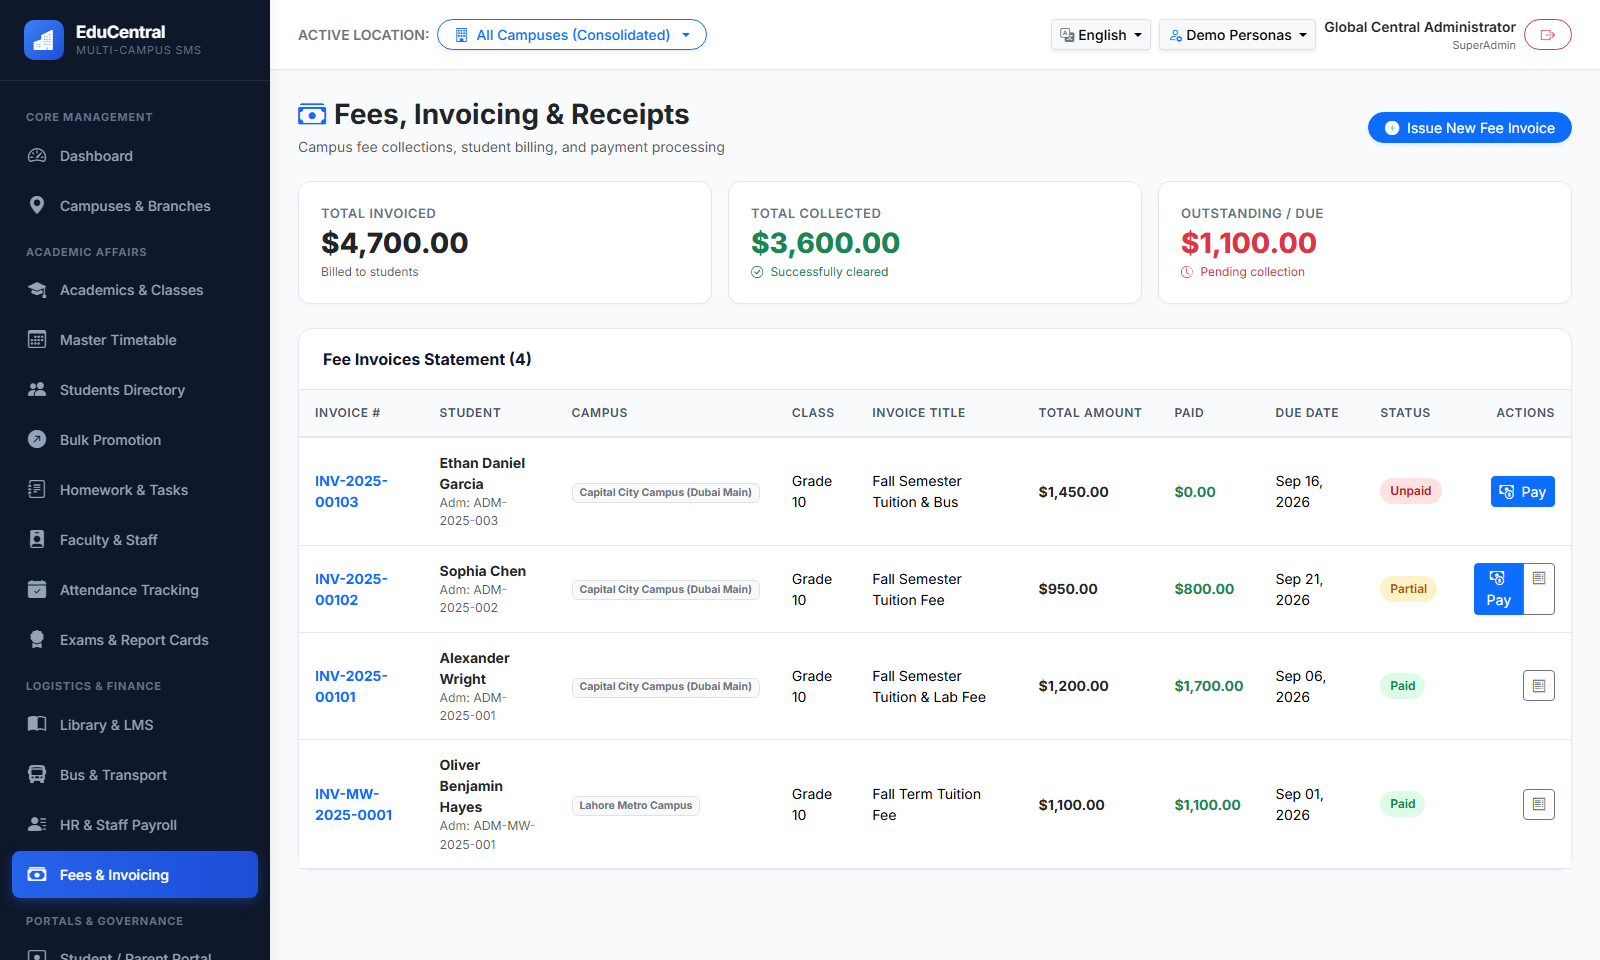This screenshot has height=960, width=1600.
Task: Click the EduCentral logo icon
Action: [x=44, y=40]
